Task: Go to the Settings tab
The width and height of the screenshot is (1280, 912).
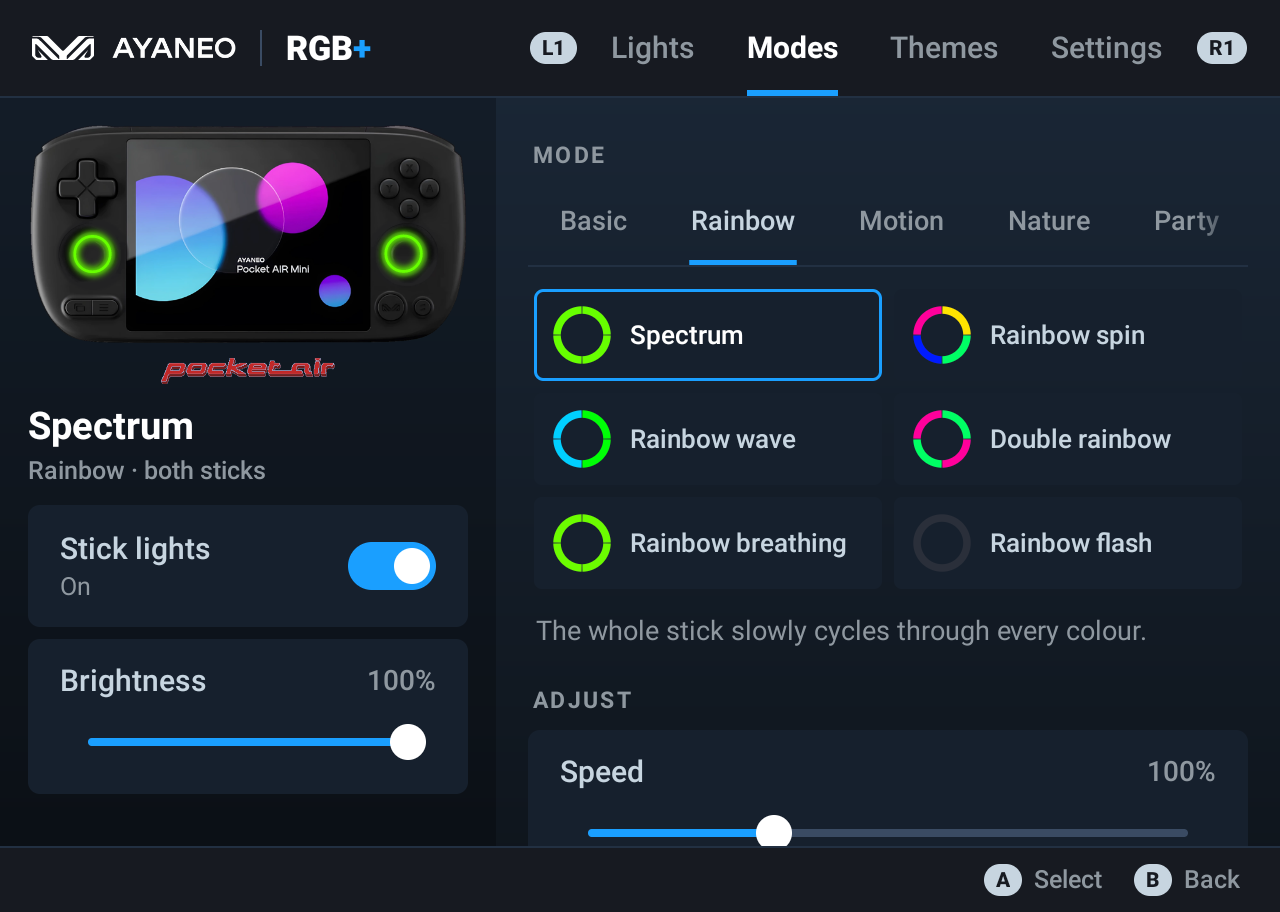Action: pos(1106,48)
